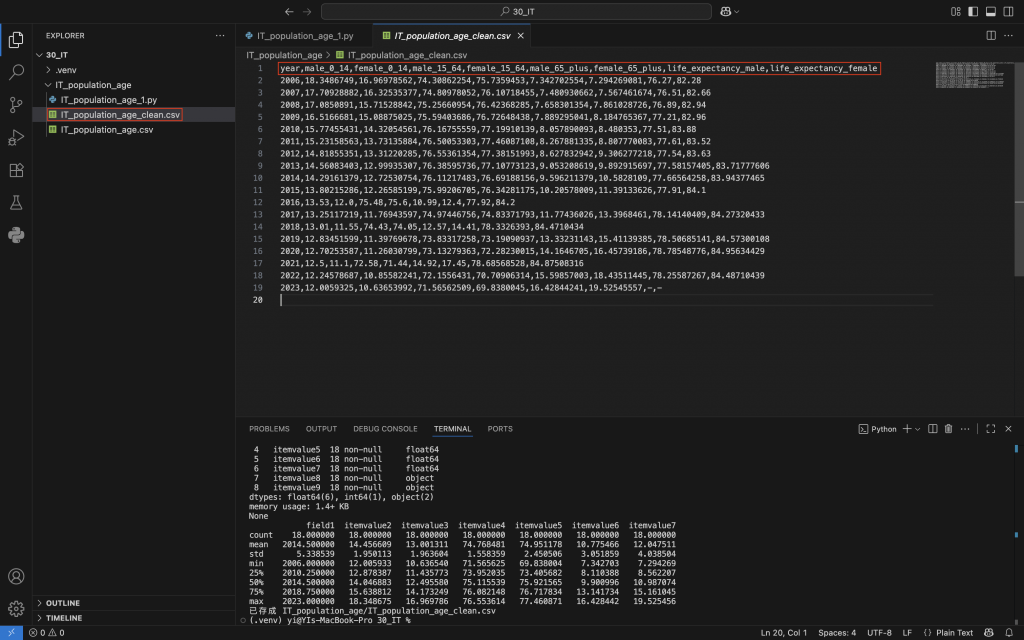Image resolution: width=1024 pixels, height=640 pixels.
Task: Open the remote window indicator
Action: (x=11, y=632)
